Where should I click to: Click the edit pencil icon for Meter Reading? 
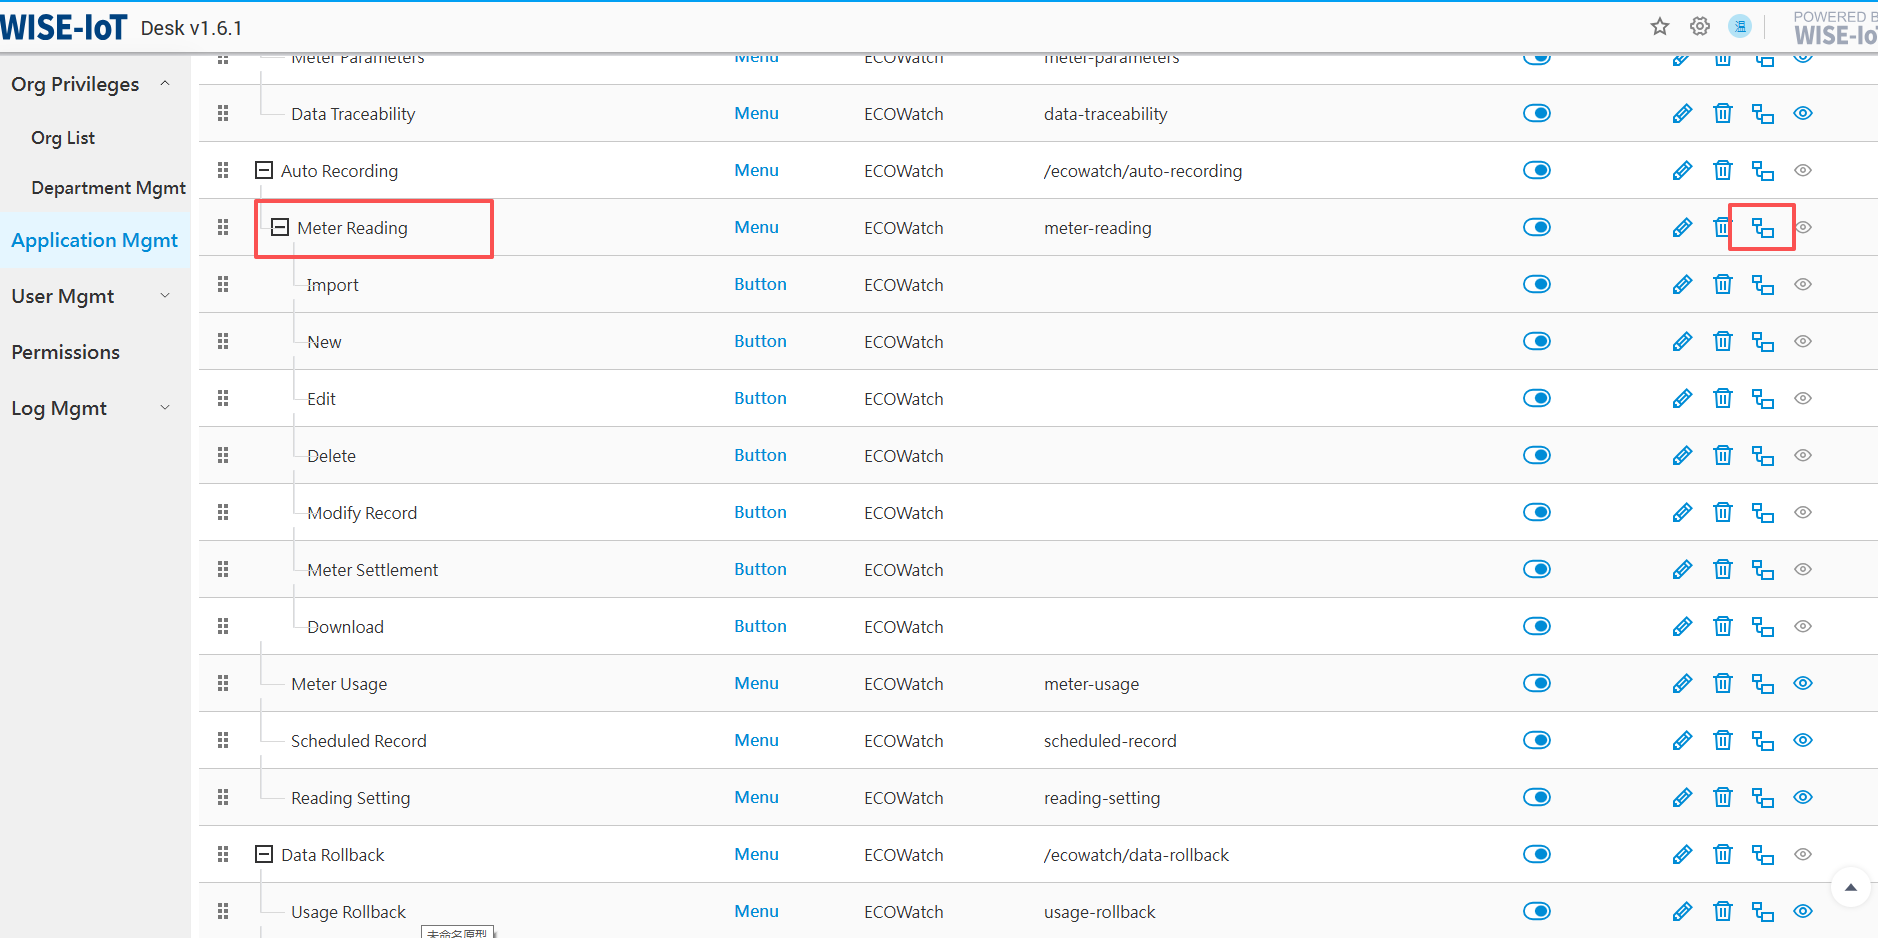click(x=1682, y=228)
